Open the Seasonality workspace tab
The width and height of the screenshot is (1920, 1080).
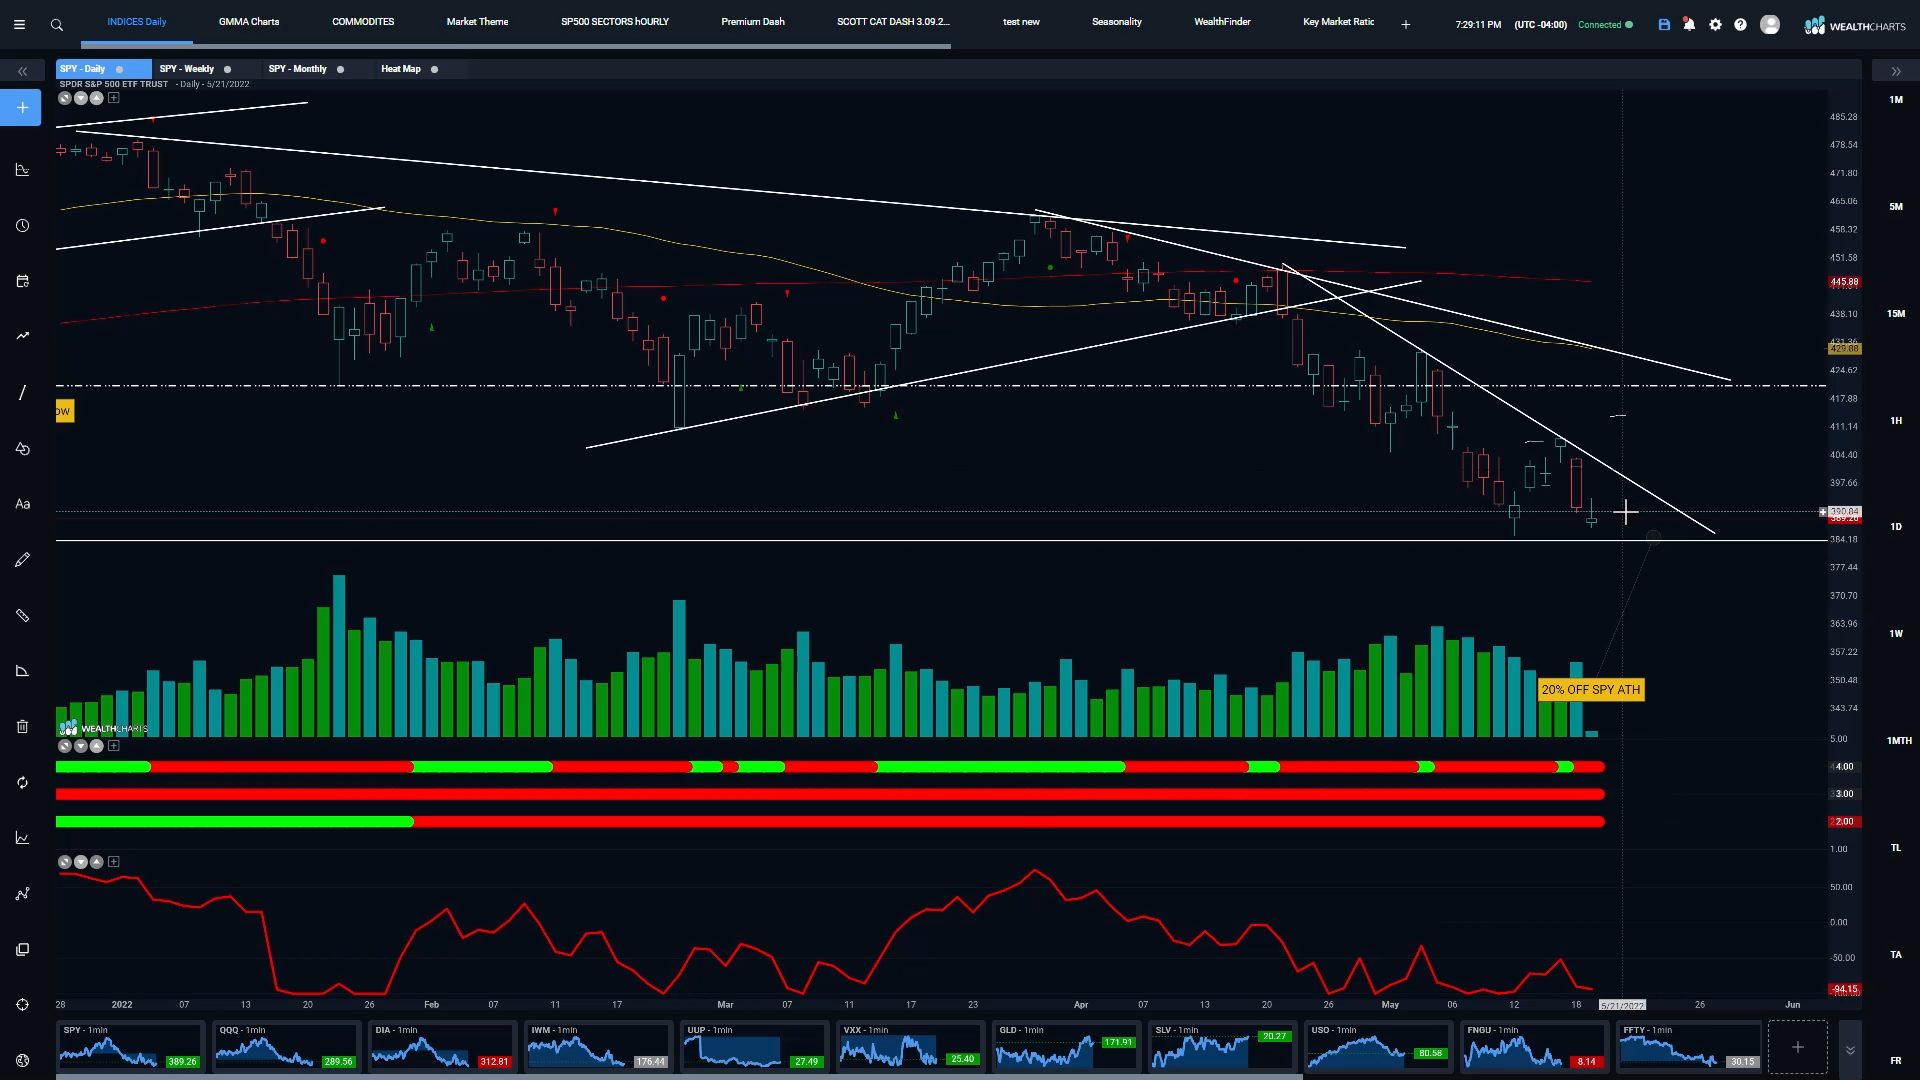tap(1117, 22)
